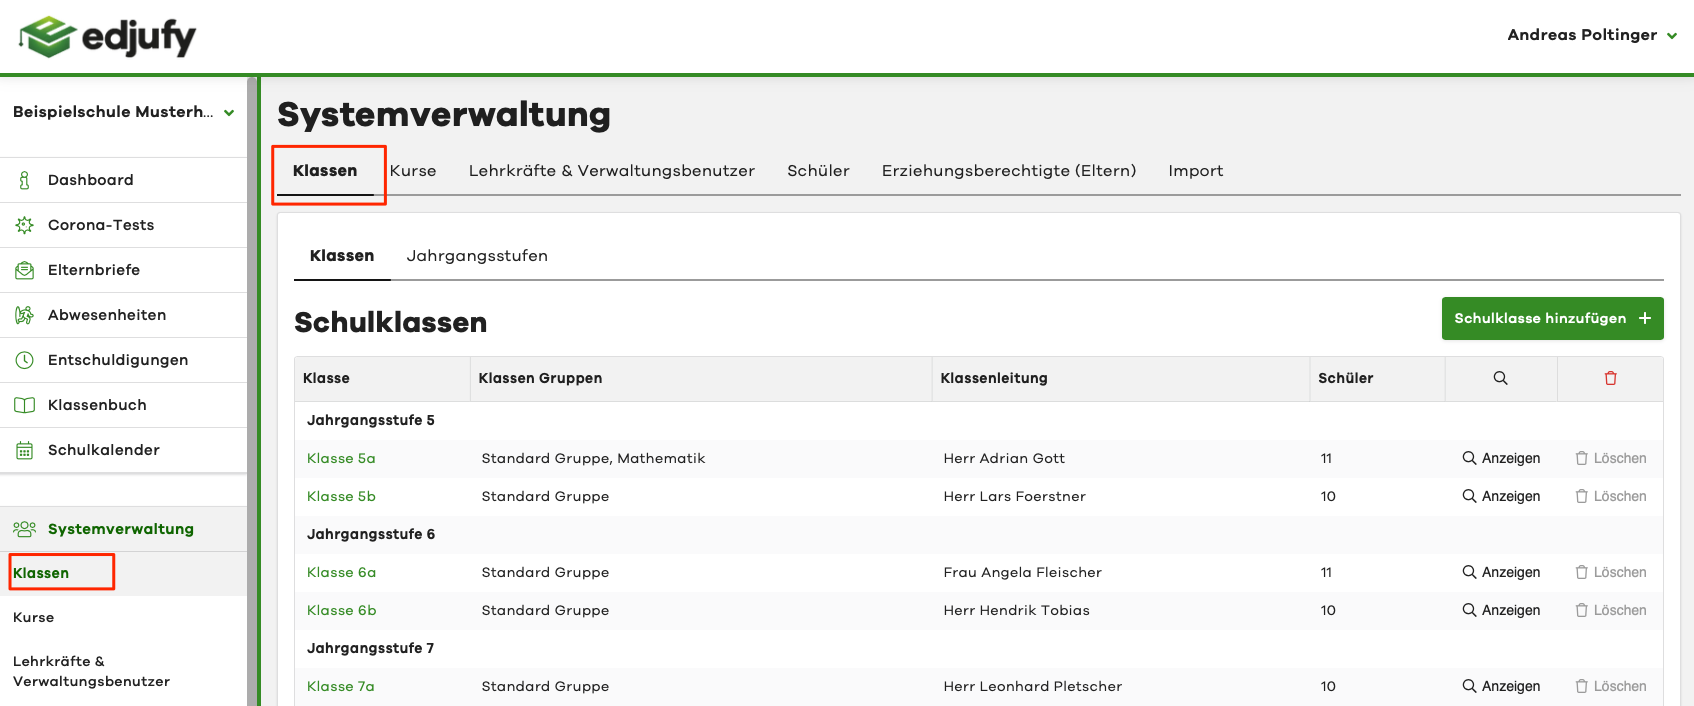The image size is (1694, 706).
Task: Click the search magnifier in table header
Action: pos(1500,378)
